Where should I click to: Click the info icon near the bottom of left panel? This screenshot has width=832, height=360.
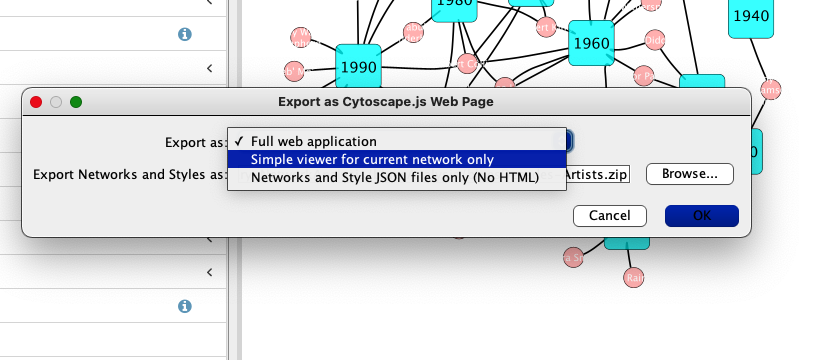click(x=184, y=306)
